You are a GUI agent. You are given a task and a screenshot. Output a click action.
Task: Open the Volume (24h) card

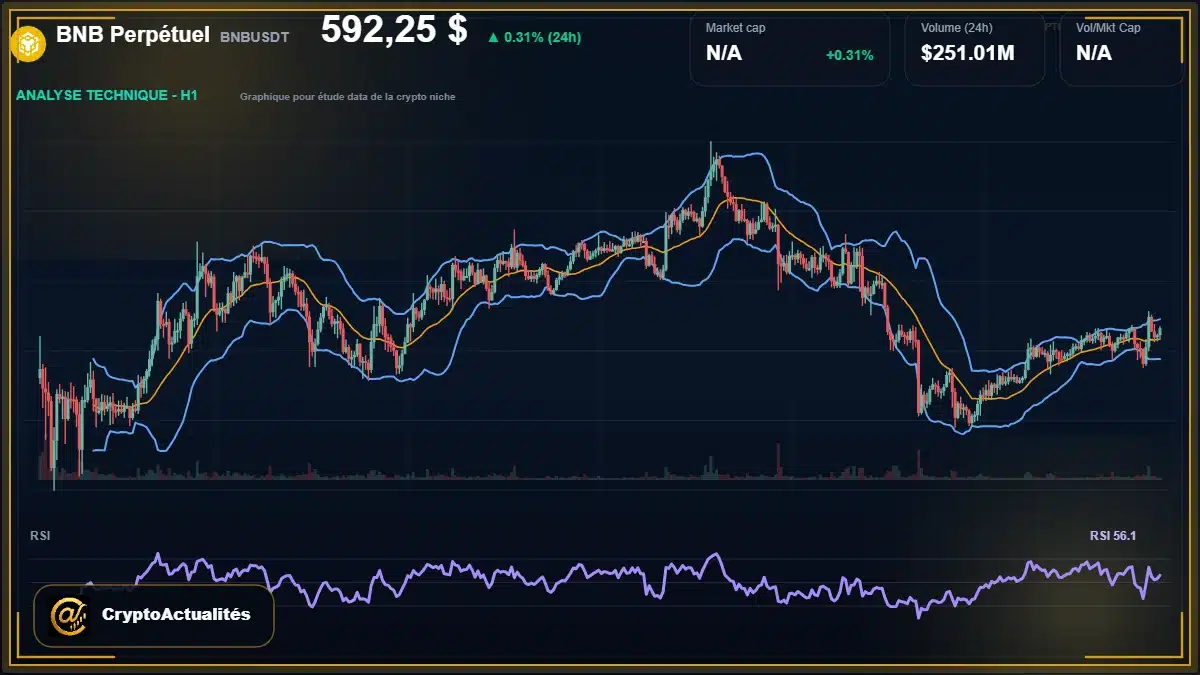975,48
